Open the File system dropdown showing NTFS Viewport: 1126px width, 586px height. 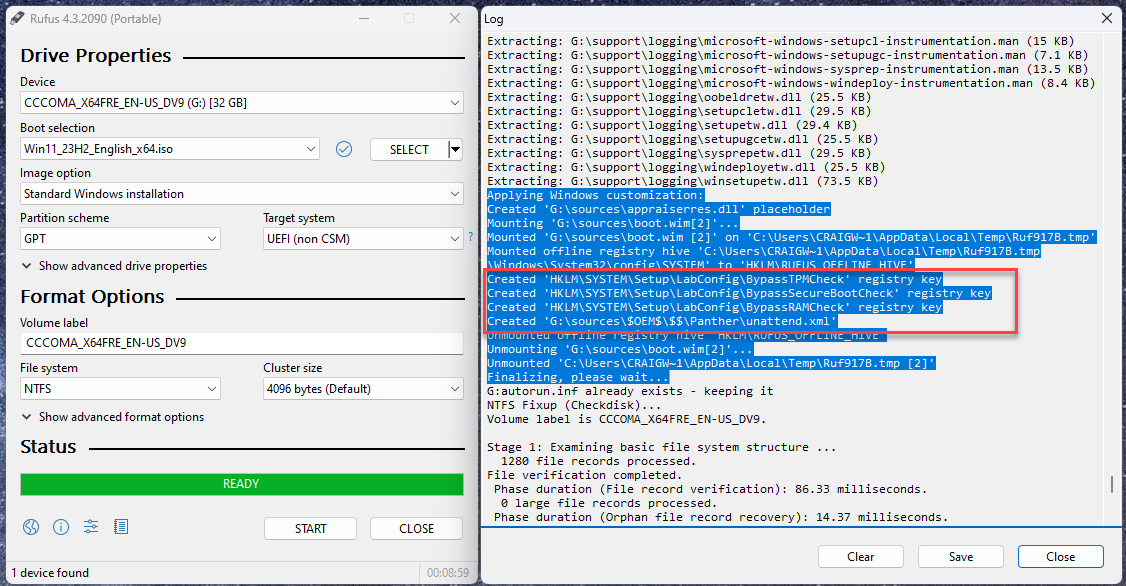point(120,389)
